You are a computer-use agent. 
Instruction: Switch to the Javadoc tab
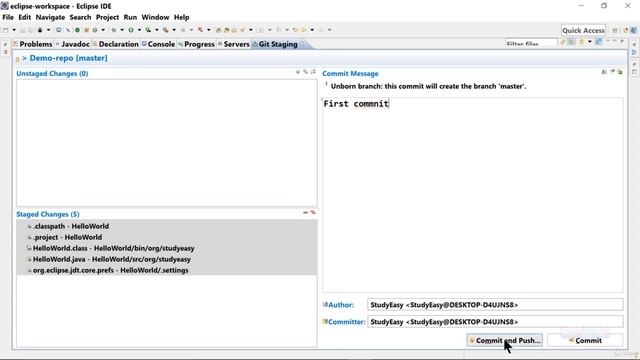click(x=73, y=44)
